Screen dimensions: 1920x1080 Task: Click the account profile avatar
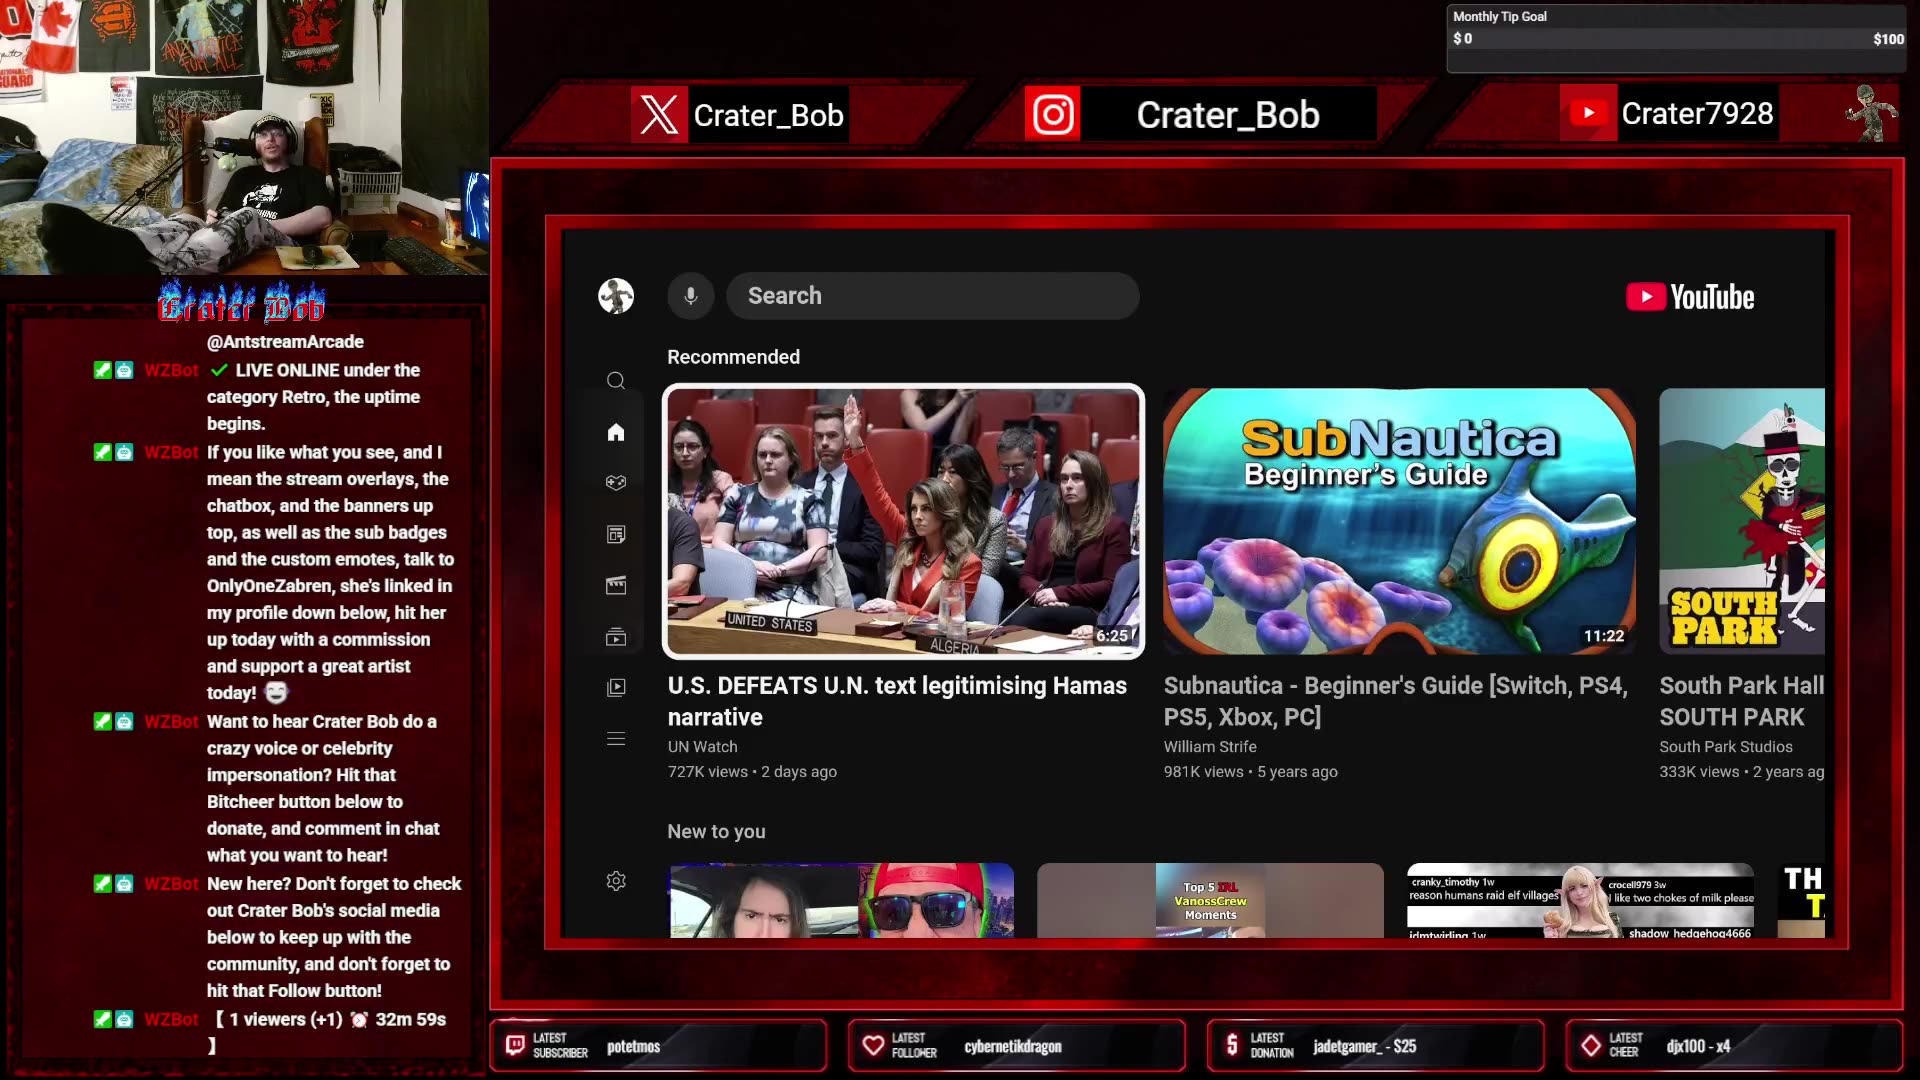[616, 296]
